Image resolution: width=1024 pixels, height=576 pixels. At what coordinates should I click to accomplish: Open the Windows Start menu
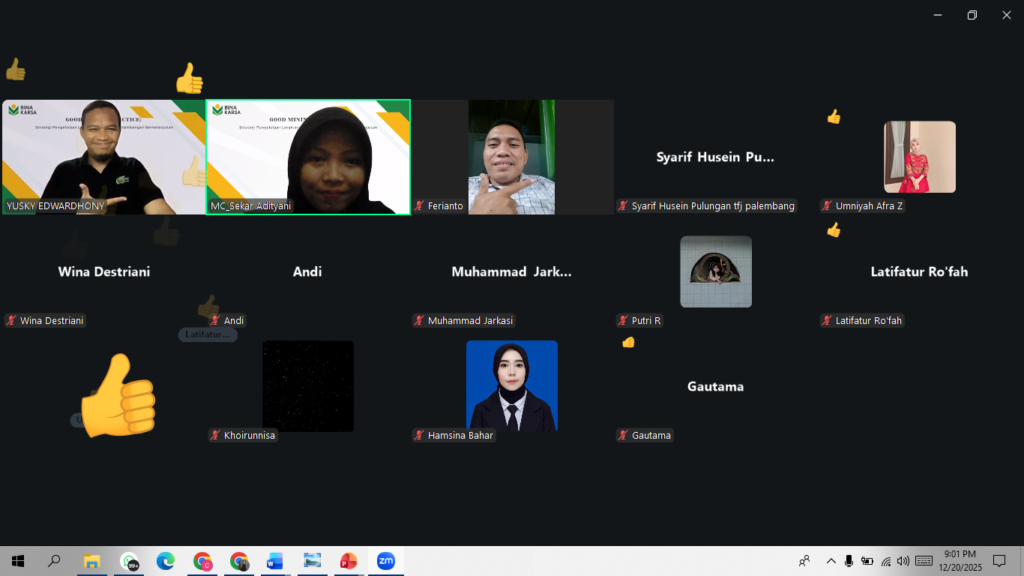16,561
